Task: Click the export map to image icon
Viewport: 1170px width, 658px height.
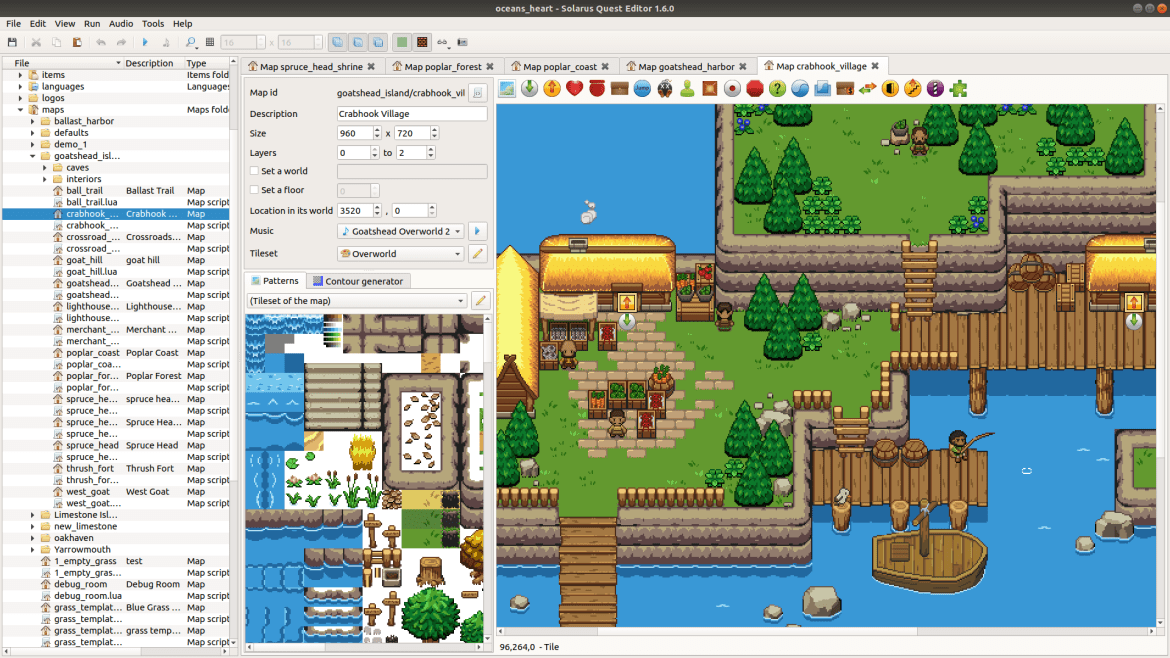Action: tap(462, 43)
